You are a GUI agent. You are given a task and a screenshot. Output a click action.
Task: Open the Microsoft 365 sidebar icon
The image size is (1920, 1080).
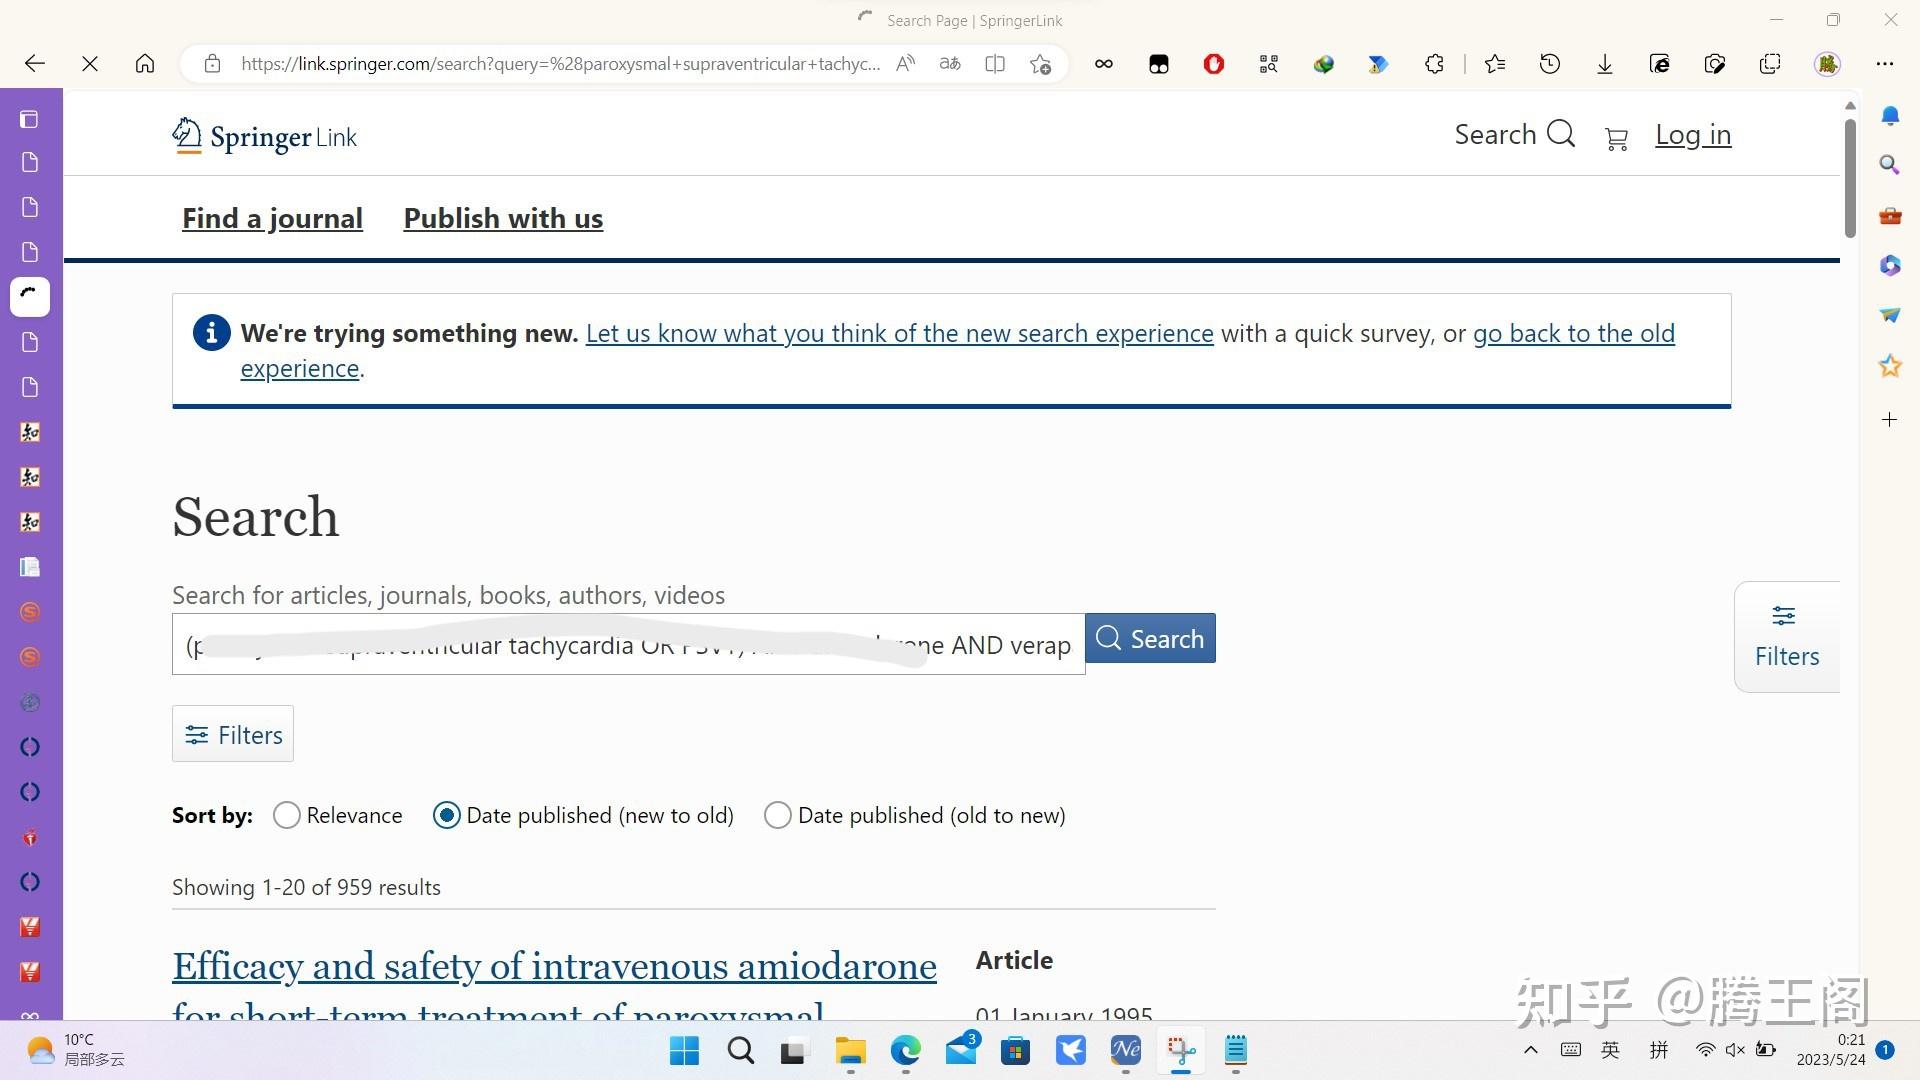click(x=1890, y=265)
